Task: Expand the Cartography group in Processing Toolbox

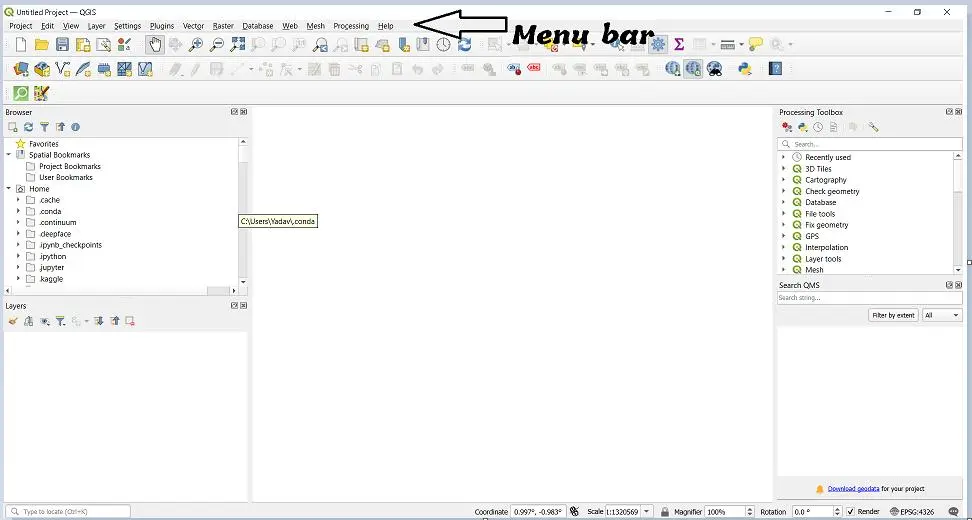Action: click(784, 180)
